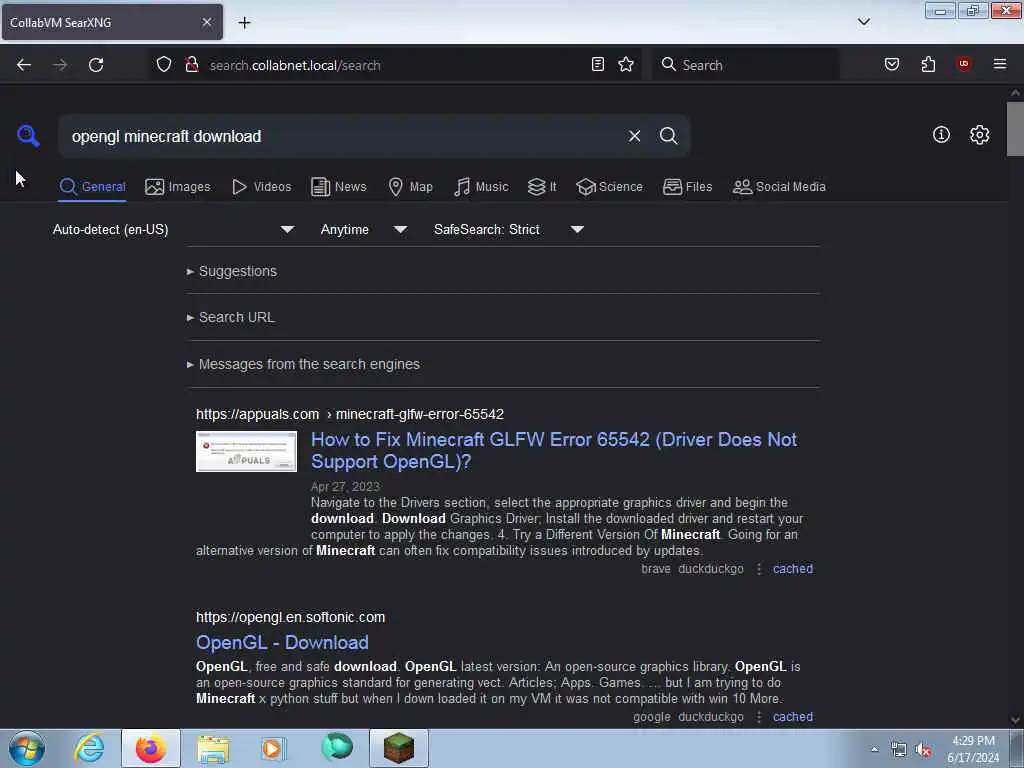Switch to the Social Media category
This screenshot has height=768, width=1024.
[779, 187]
